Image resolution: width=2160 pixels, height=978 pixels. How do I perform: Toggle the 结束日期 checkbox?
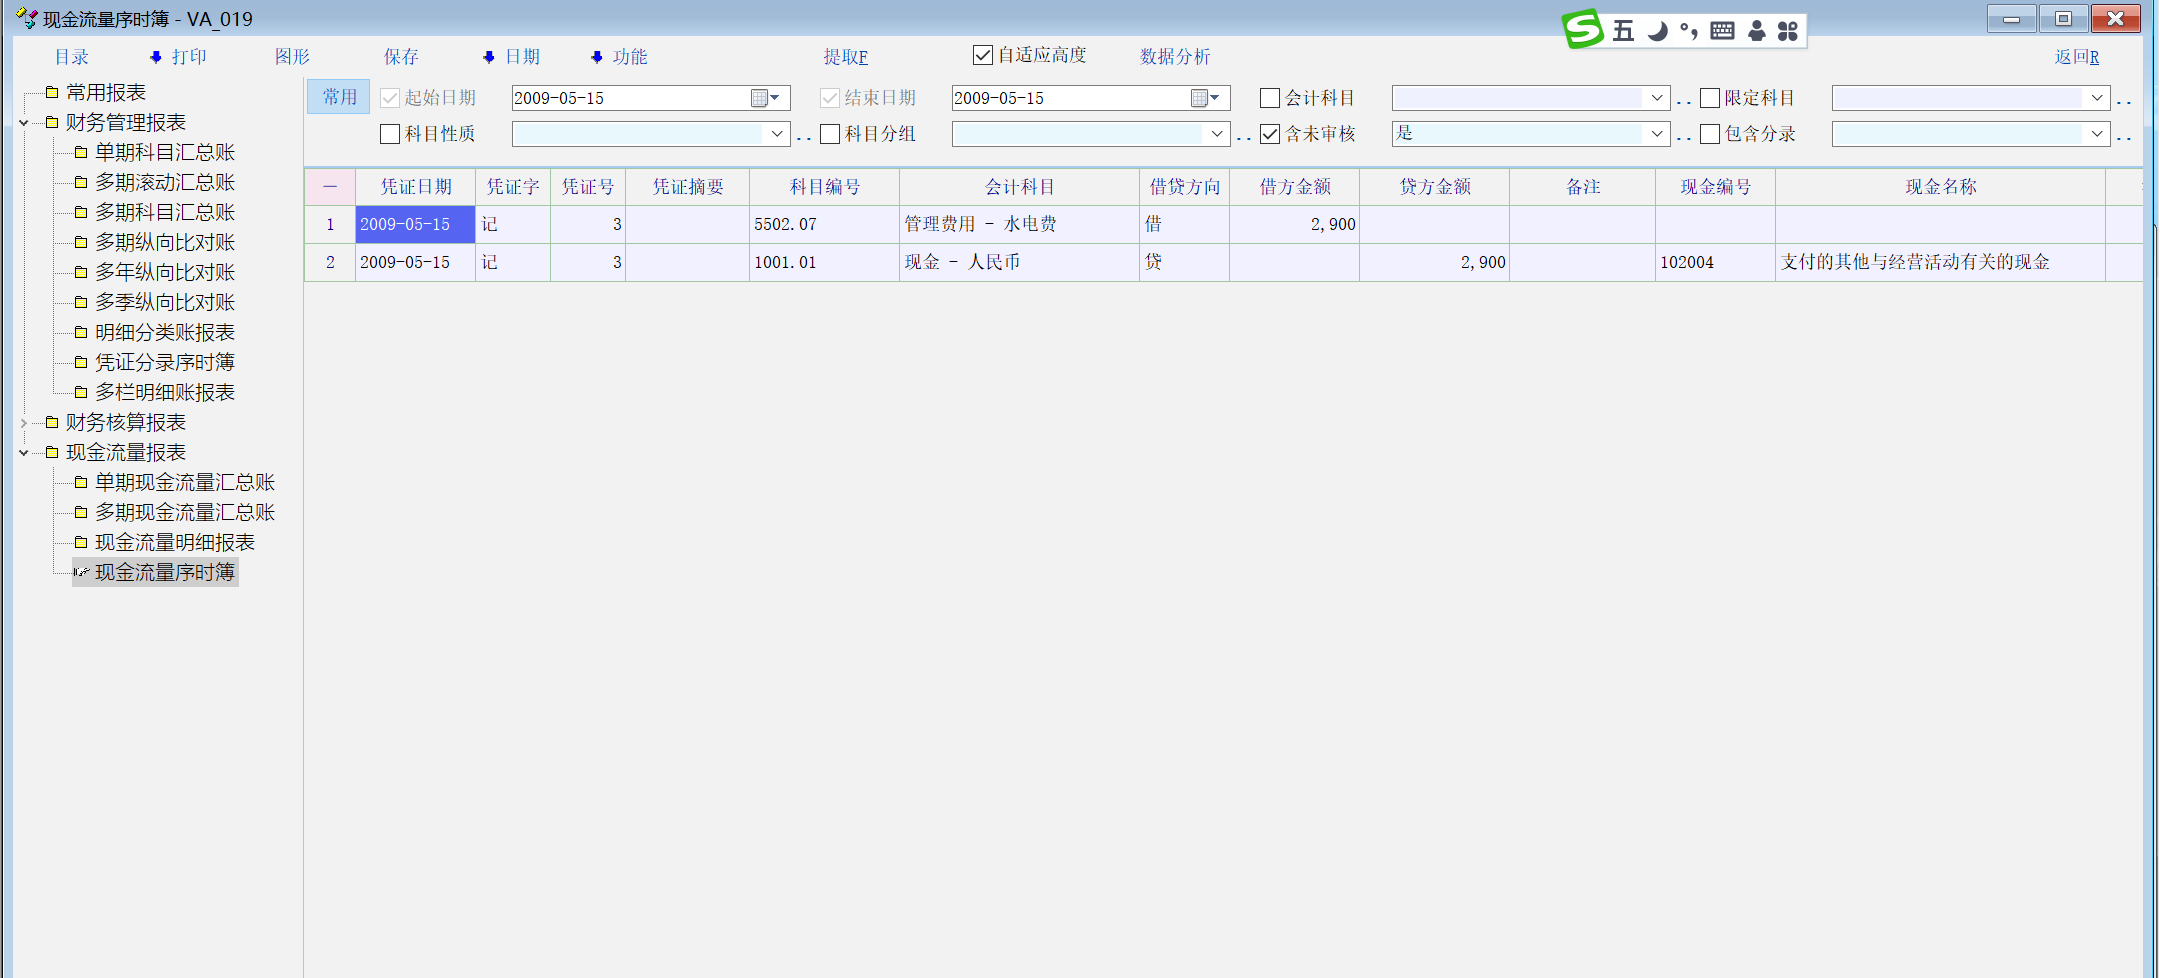point(830,98)
